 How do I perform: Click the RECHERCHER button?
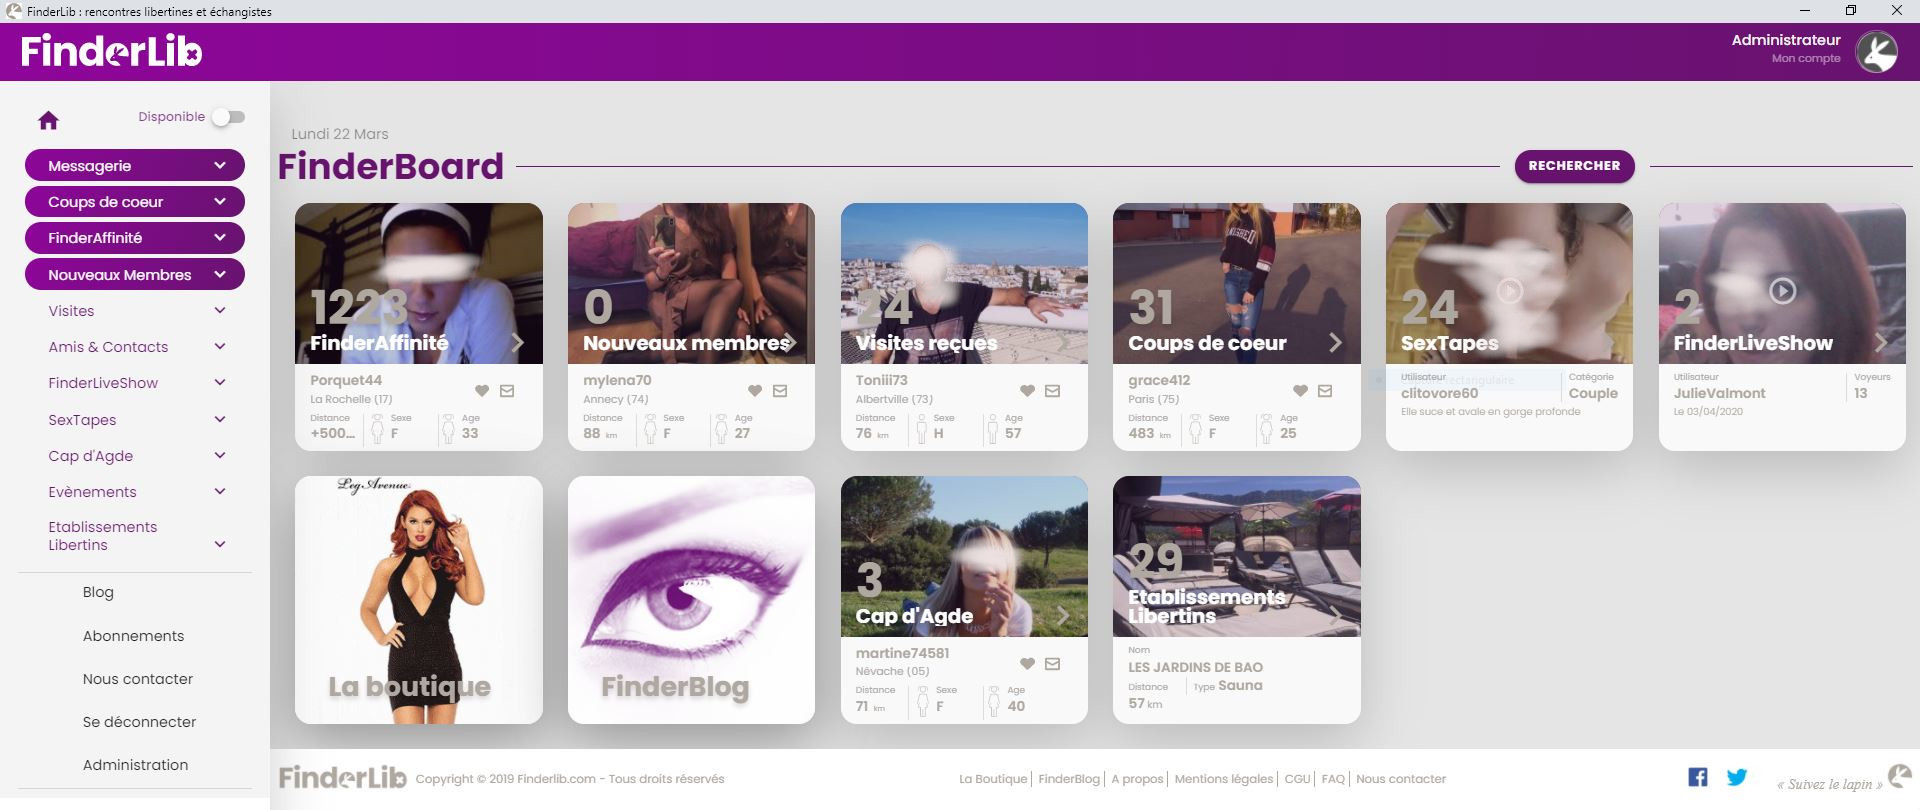coord(1574,166)
